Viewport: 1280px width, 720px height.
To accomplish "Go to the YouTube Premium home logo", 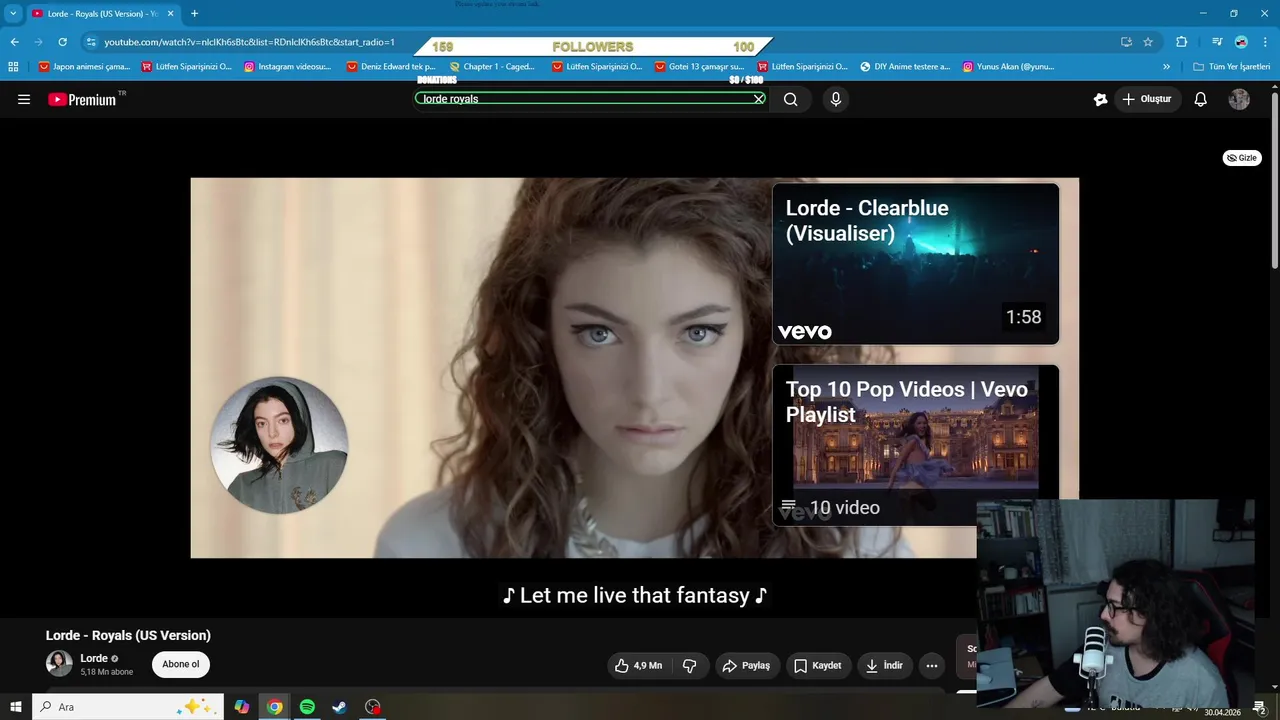I will click(82, 99).
